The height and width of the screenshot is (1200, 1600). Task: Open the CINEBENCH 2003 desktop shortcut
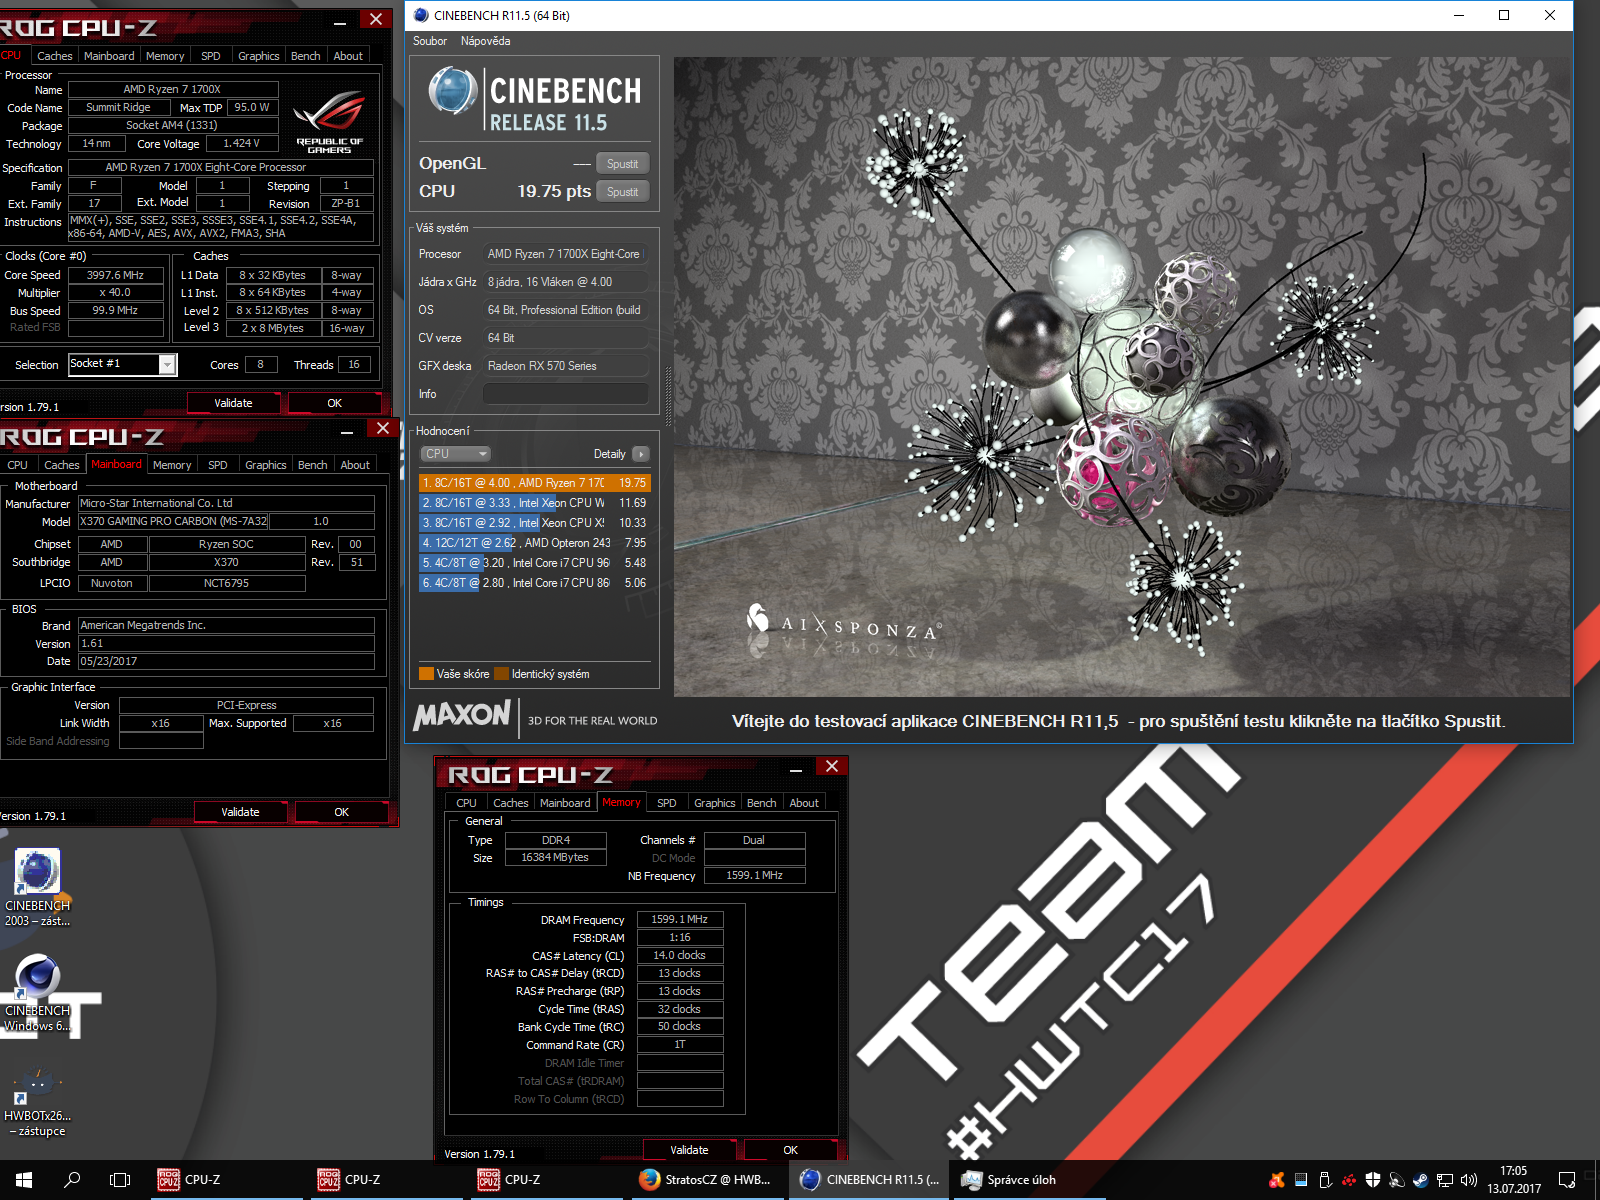pos(38,886)
